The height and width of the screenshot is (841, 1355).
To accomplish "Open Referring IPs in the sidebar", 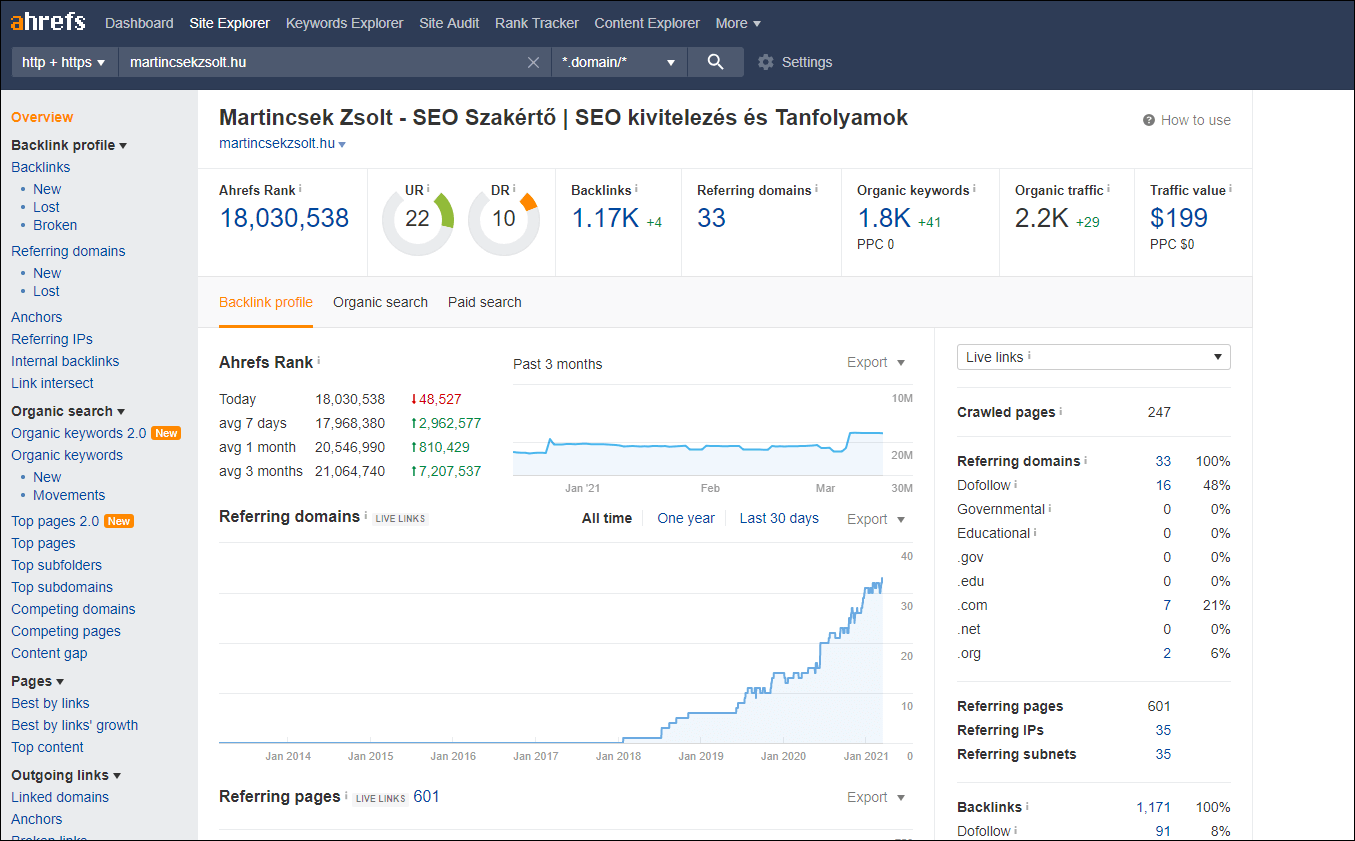I will point(52,339).
